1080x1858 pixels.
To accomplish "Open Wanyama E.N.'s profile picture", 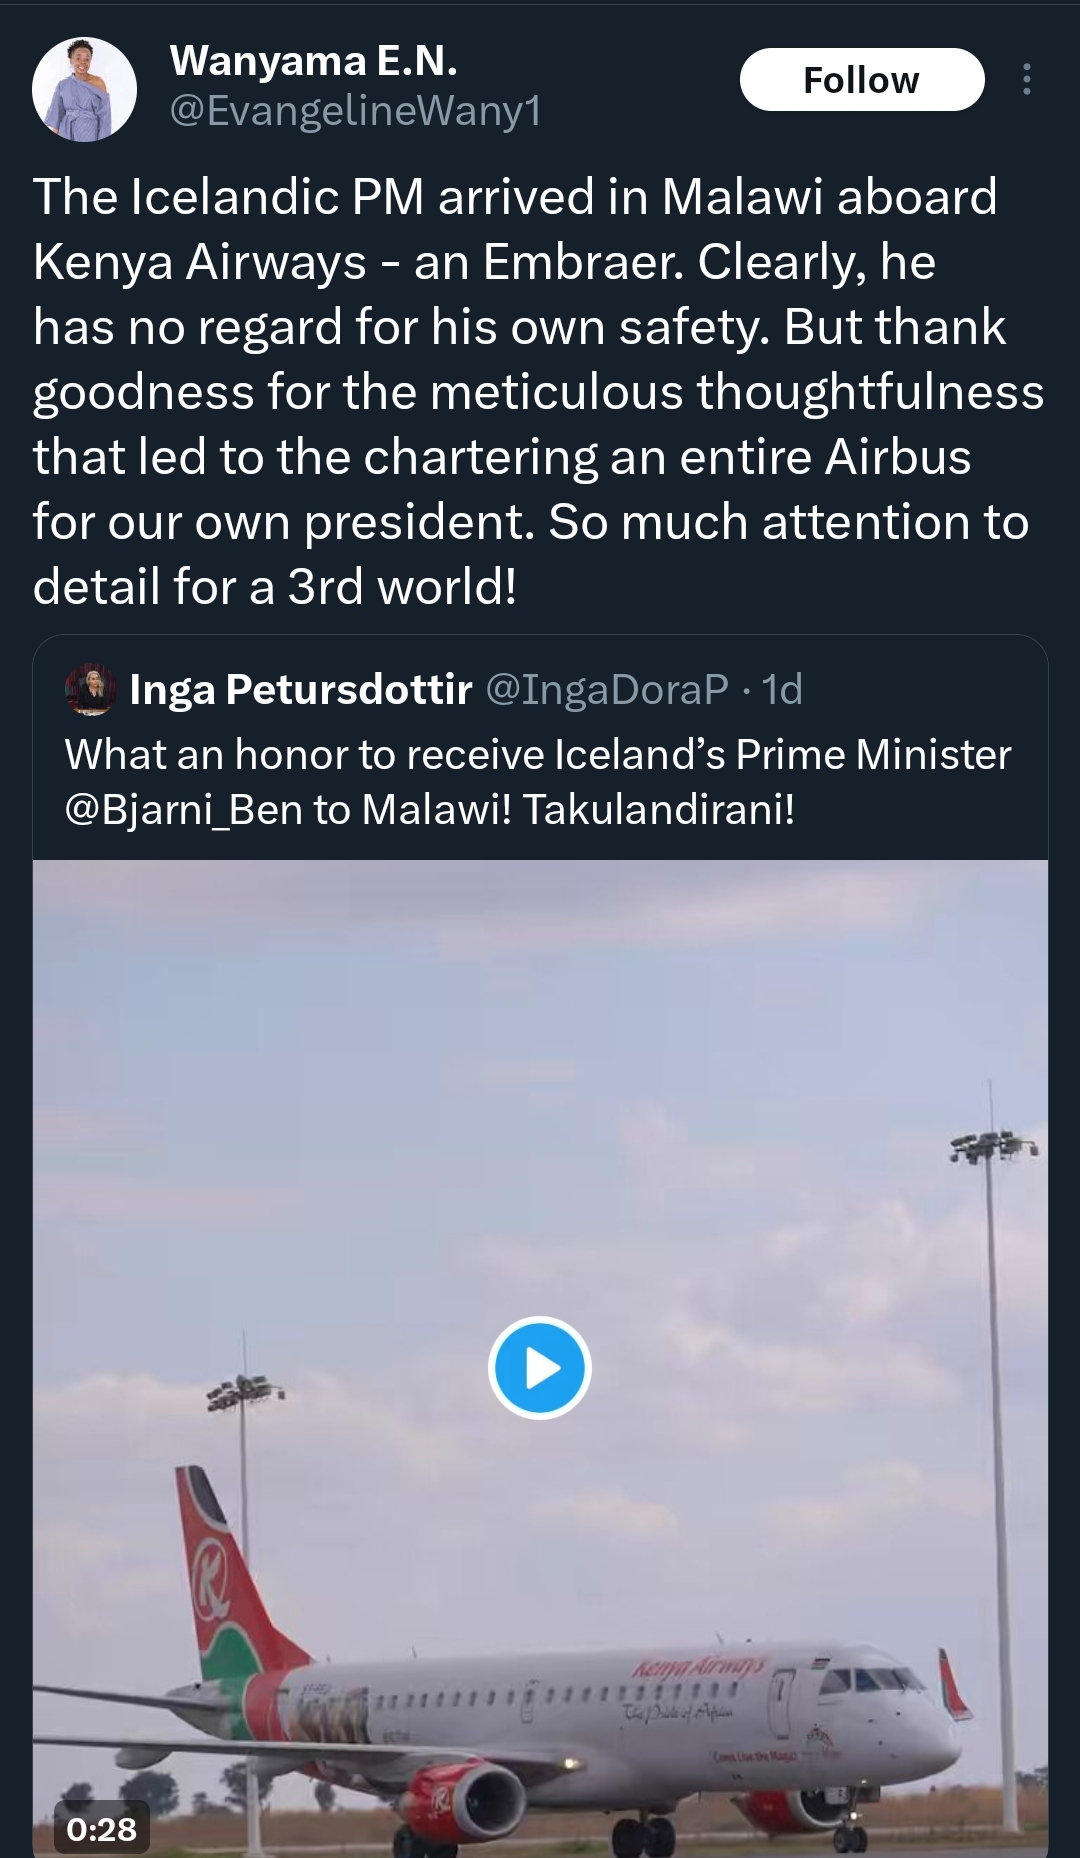I will (x=85, y=90).
